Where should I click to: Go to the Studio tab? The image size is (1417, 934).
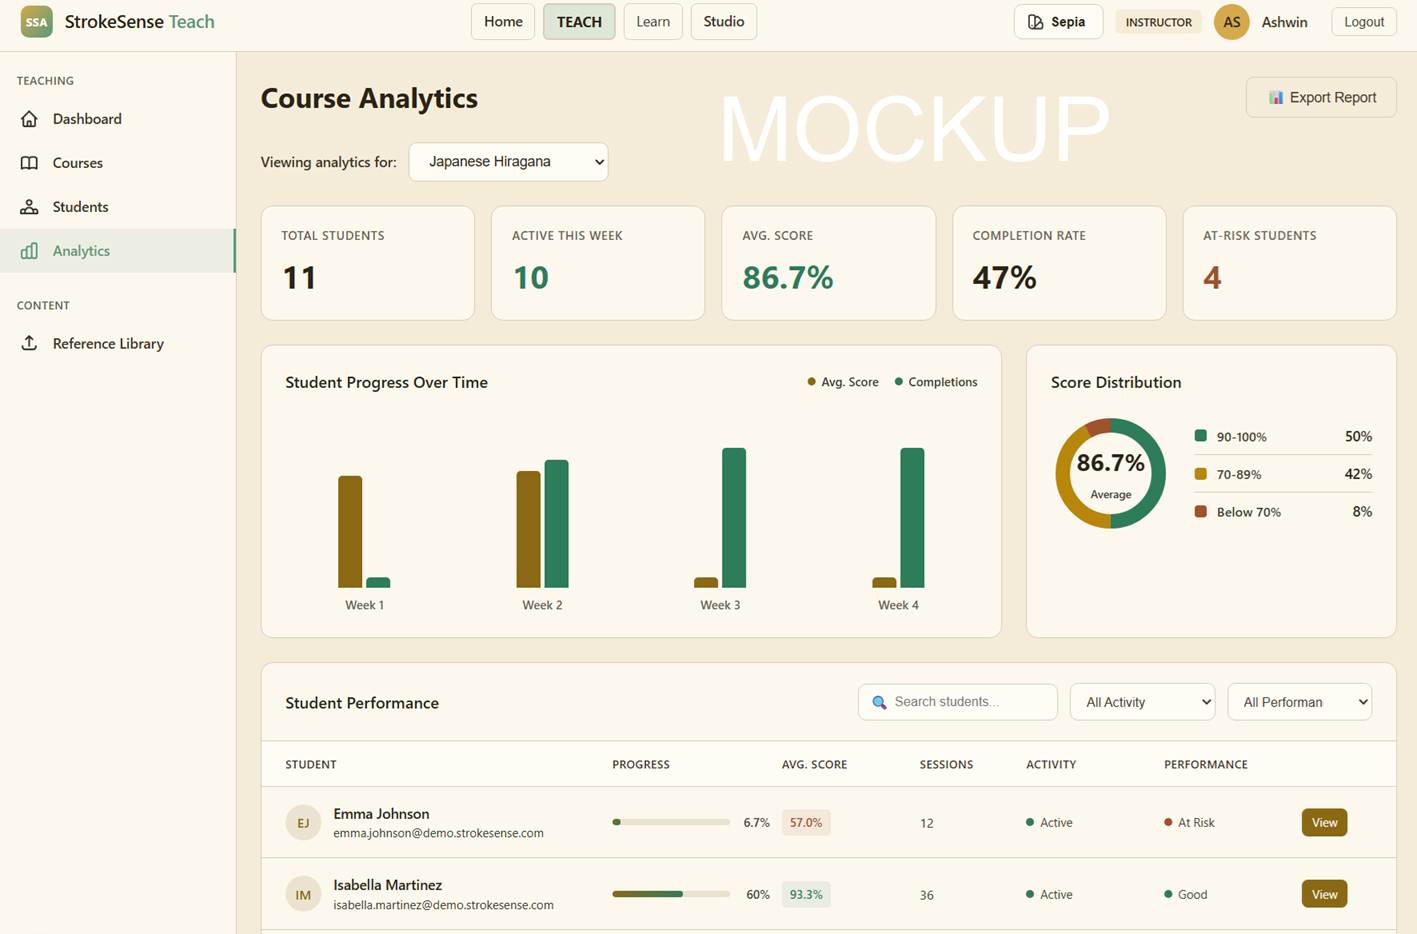click(723, 22)
